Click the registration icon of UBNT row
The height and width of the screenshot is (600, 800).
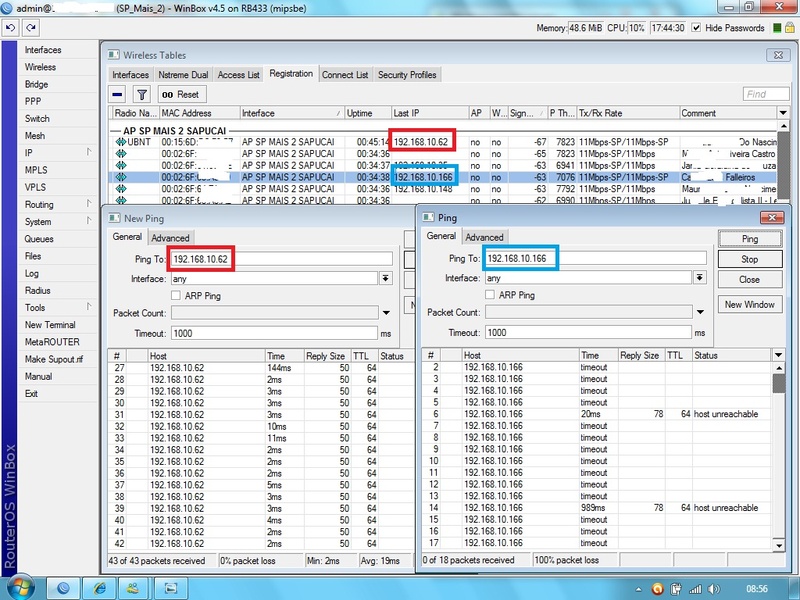pos(121,142)
